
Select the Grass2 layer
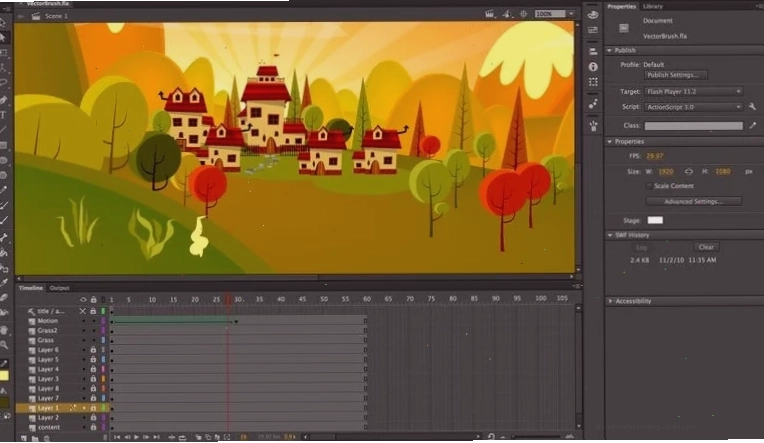47,330
